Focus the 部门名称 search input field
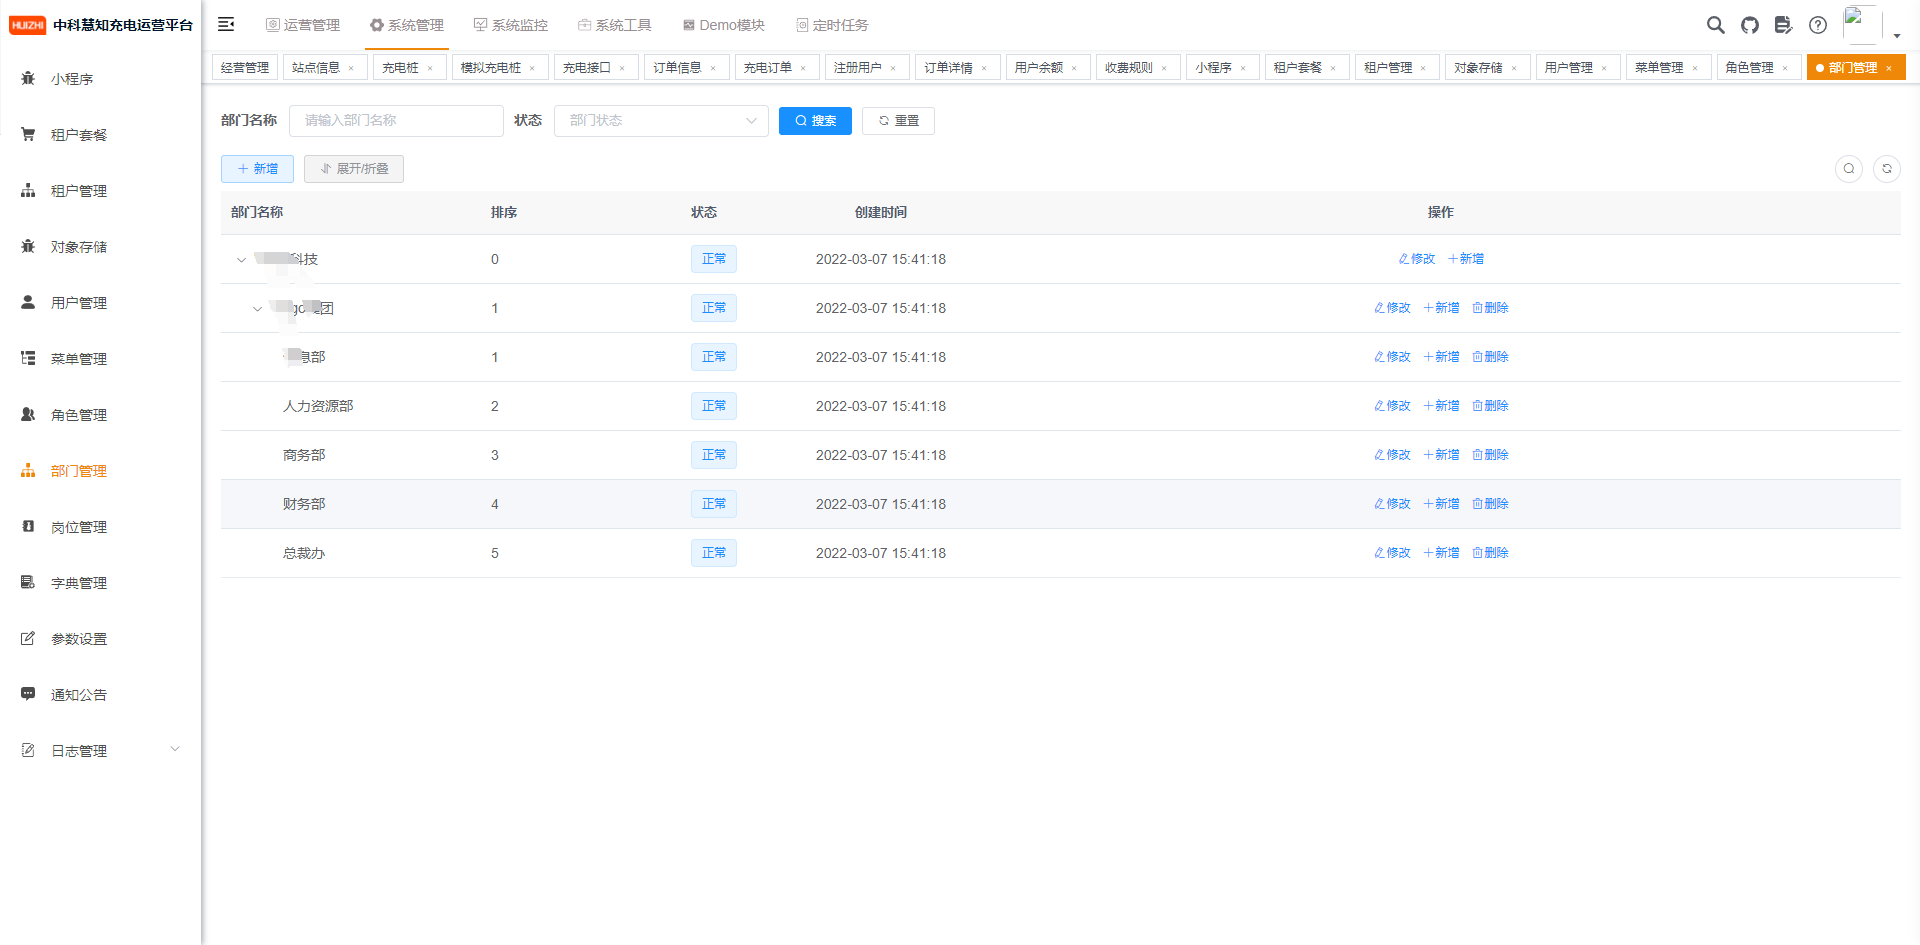1920x945 pixels. click(x=396, y=120)
